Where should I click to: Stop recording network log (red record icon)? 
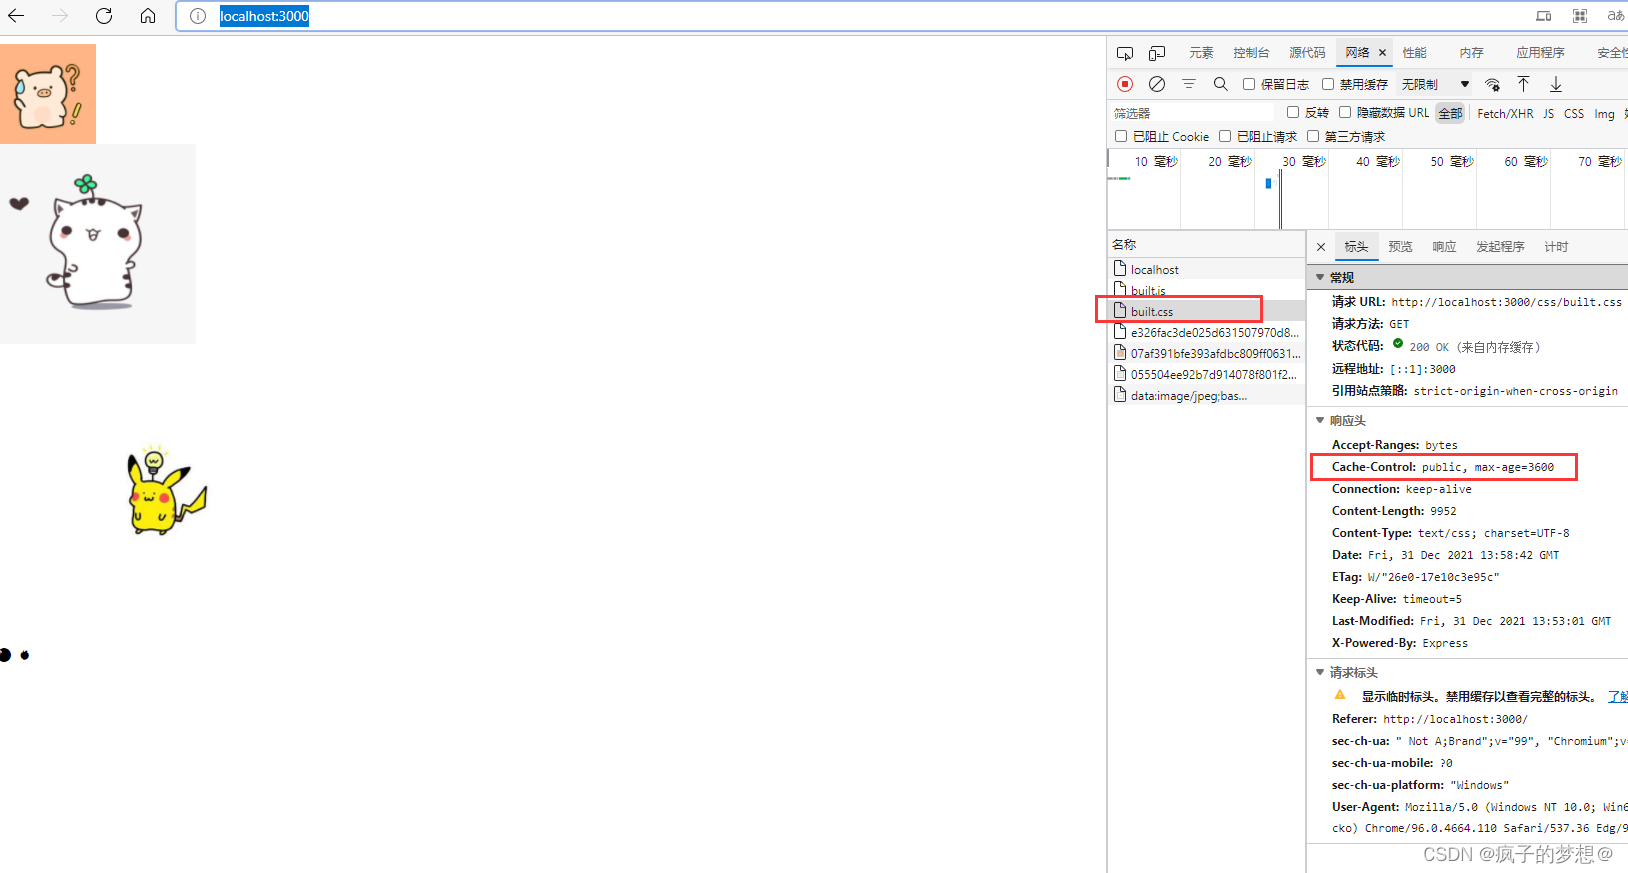coord(1125,84)
